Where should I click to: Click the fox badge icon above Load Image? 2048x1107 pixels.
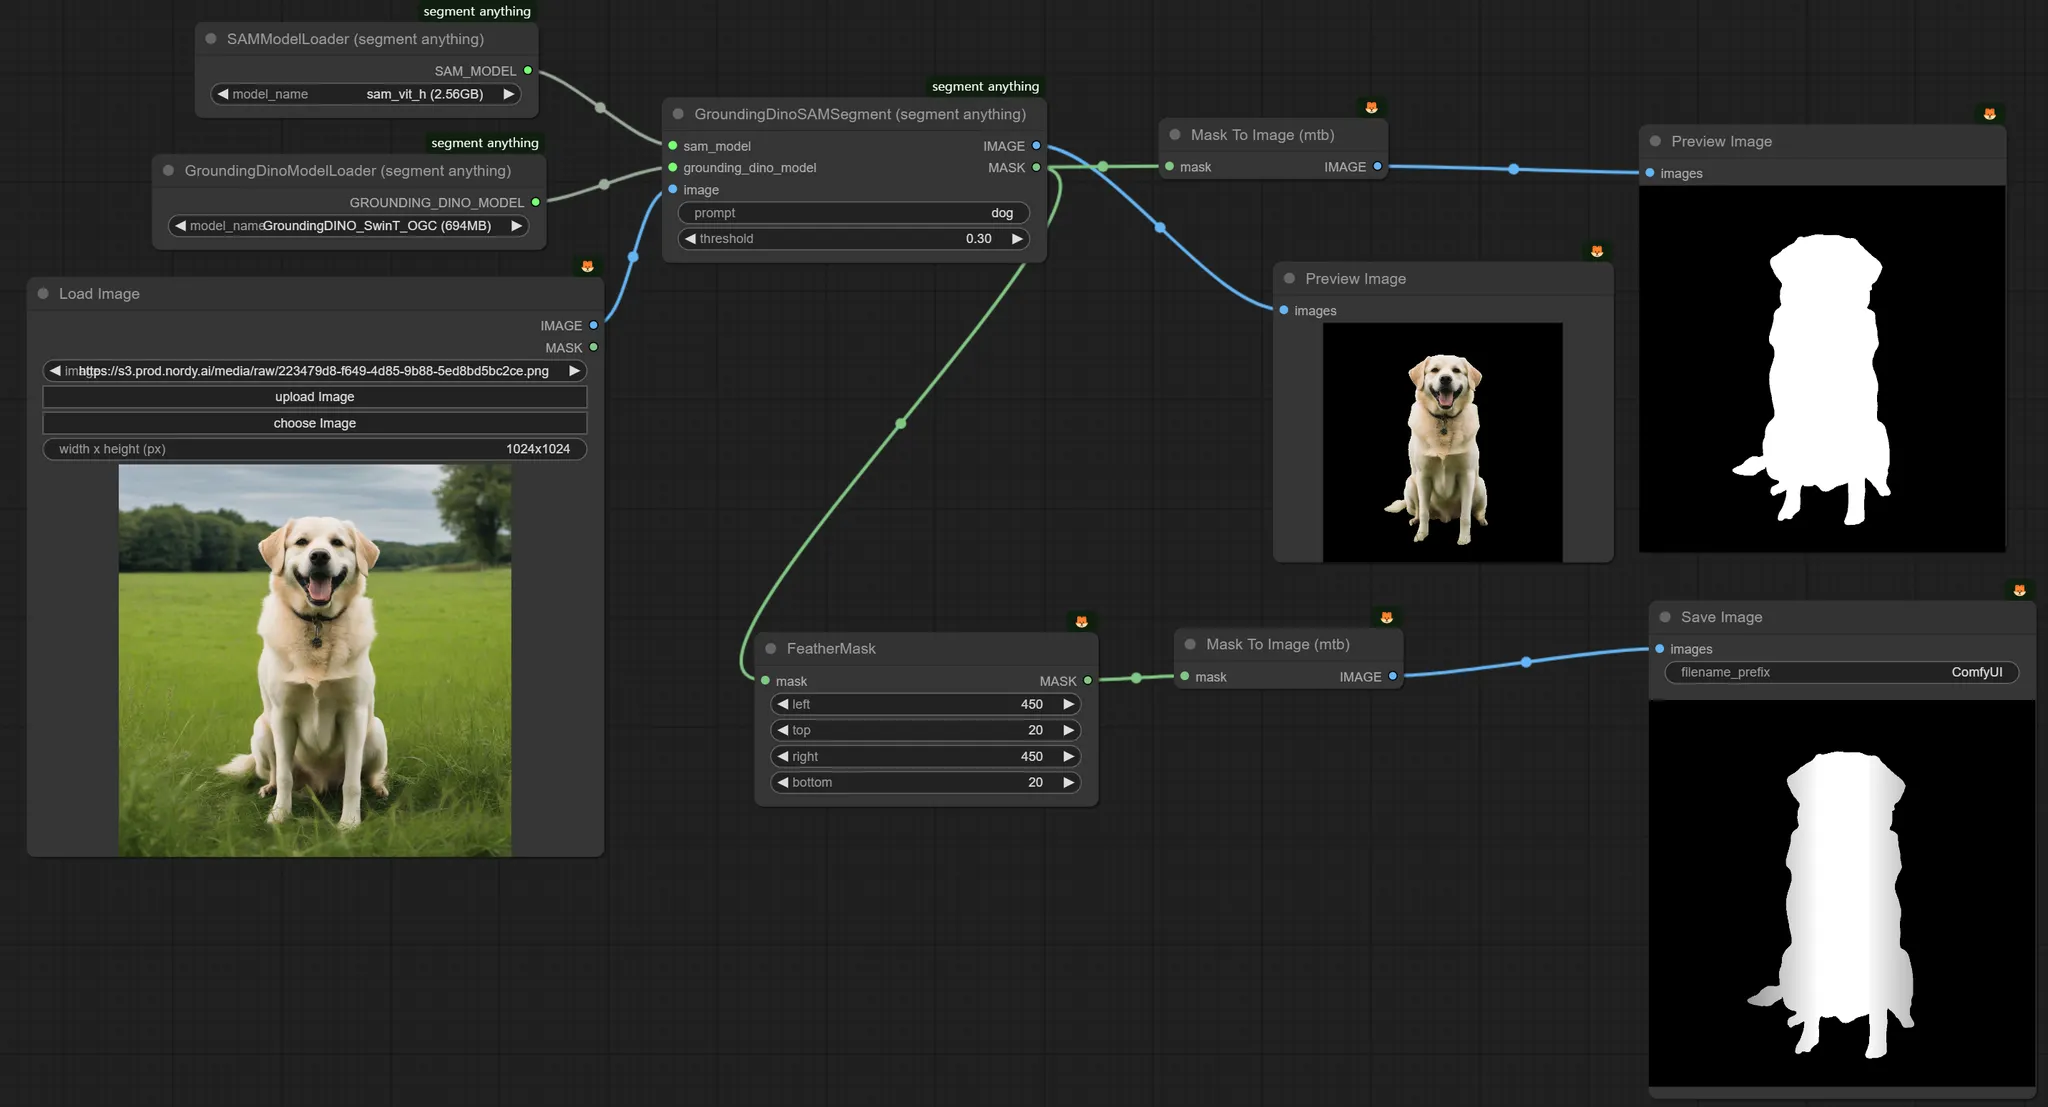point(588,266)
